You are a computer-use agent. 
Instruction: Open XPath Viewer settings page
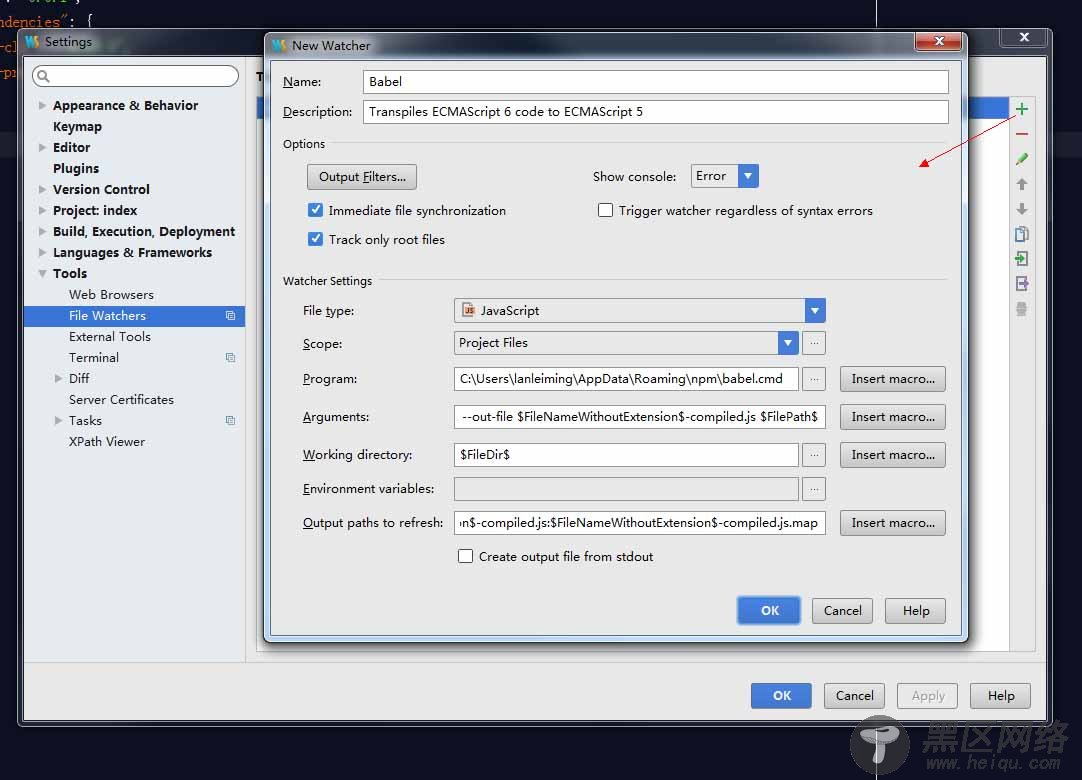[x=107, y=442]
